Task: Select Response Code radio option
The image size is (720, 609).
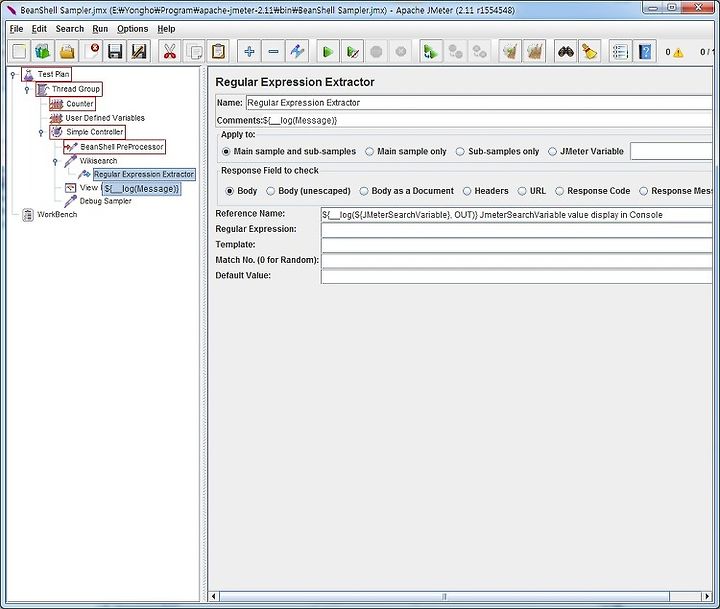Action: pyautogui.click(x=559, y=191)
